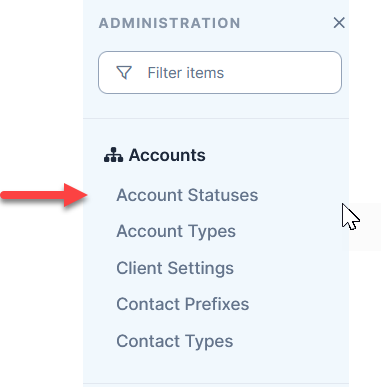Click the Accounts group label text
Screen dimensions: 381x387
coord(167,155)
